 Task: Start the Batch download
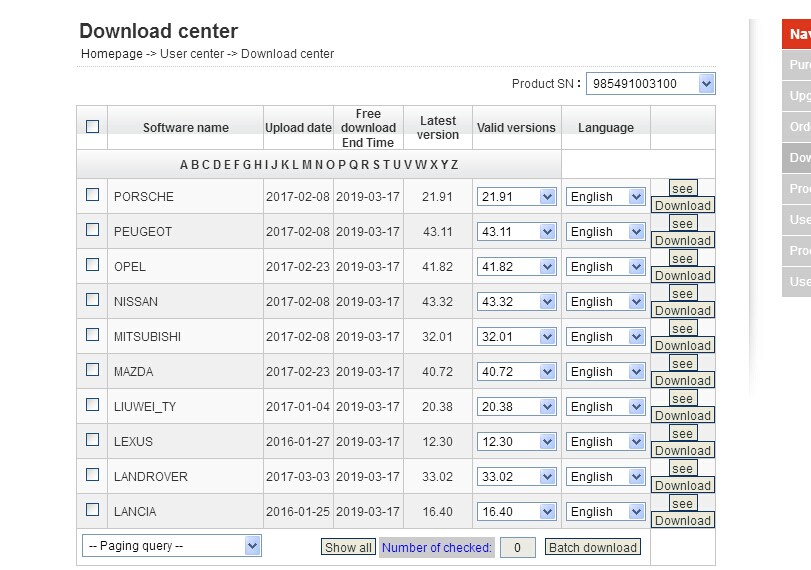(593, 548)
